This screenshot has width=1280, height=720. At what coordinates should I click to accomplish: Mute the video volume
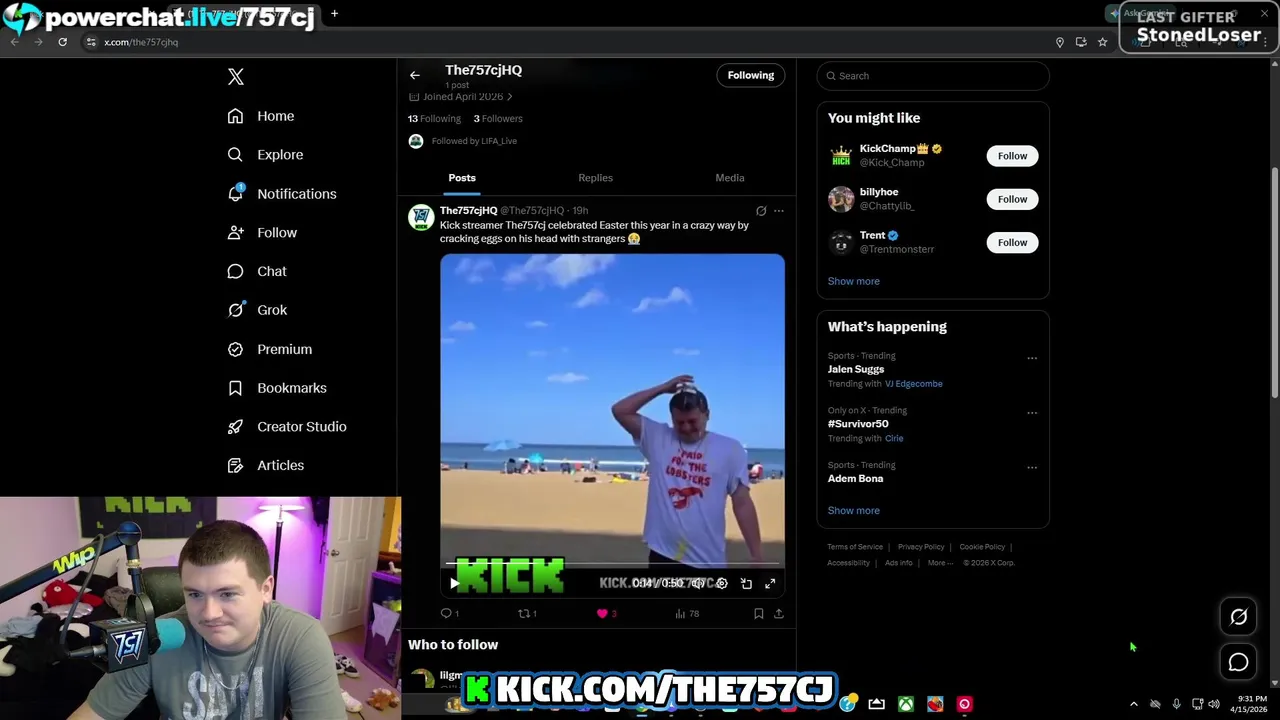click(x=697, y=583)
